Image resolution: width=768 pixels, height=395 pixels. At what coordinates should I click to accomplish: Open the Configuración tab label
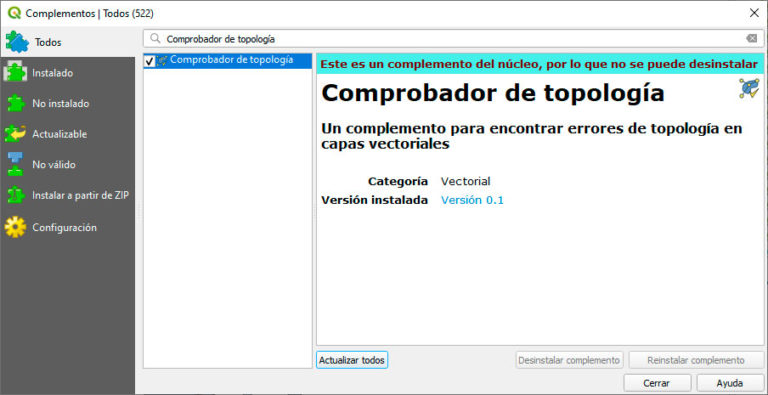tap(64, 227)
